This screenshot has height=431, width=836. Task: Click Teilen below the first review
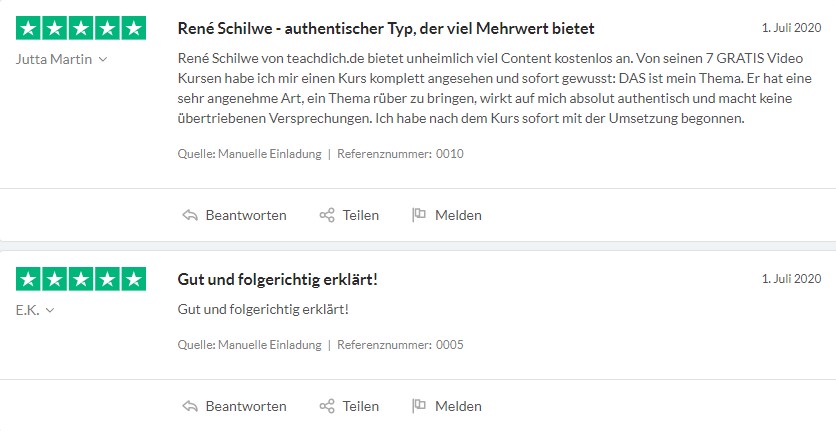point(360,215)
